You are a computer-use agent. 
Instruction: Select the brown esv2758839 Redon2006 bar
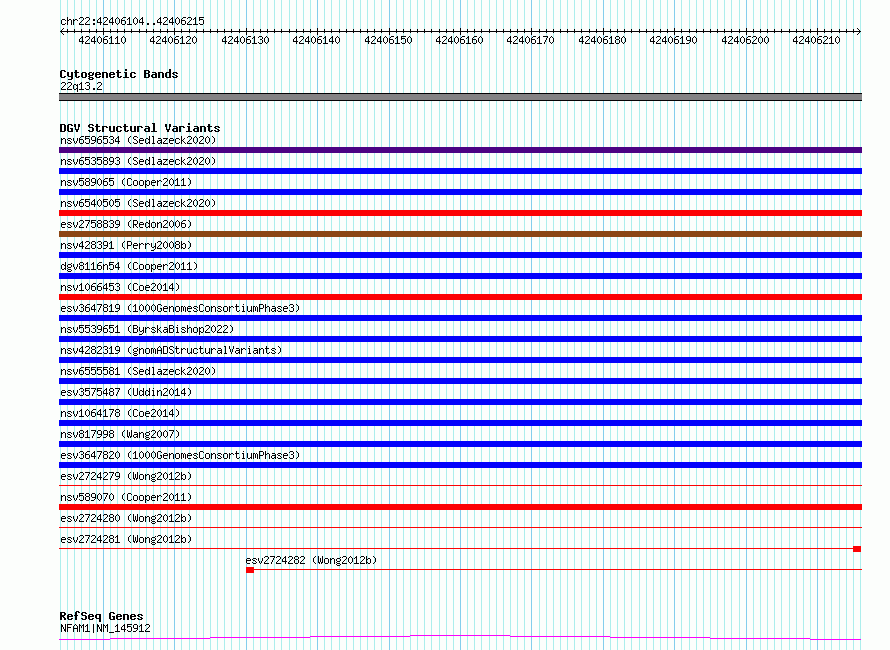(460, 234)
